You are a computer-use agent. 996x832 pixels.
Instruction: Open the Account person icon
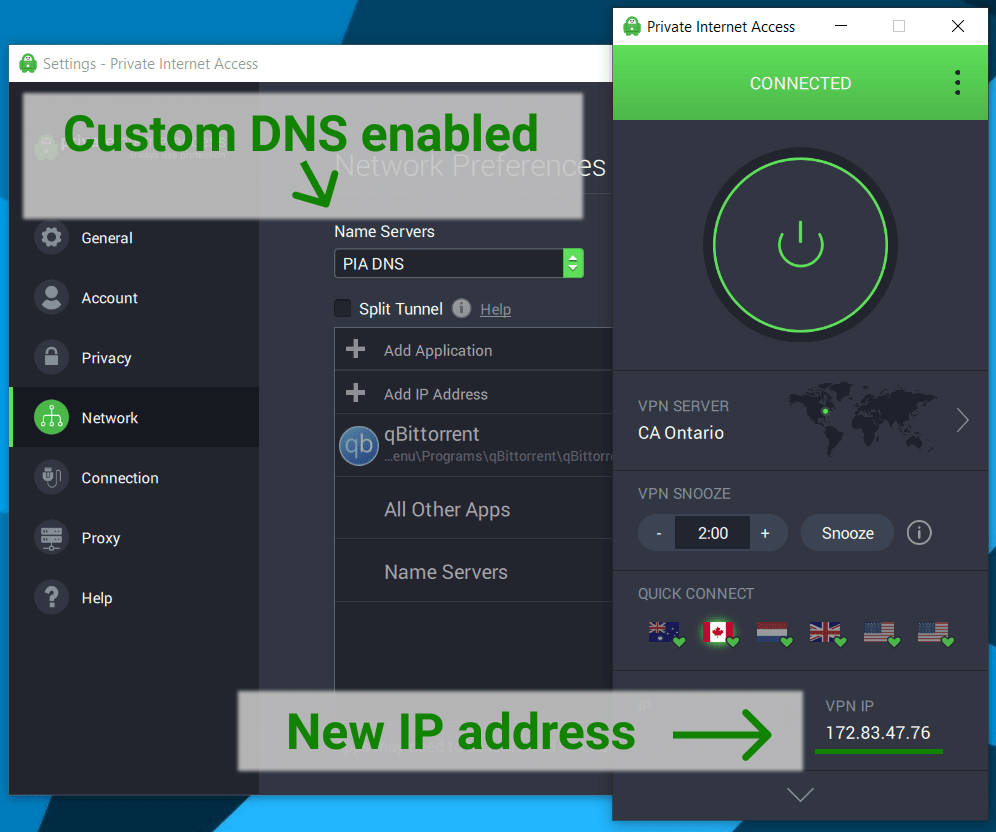click(51, 297)
